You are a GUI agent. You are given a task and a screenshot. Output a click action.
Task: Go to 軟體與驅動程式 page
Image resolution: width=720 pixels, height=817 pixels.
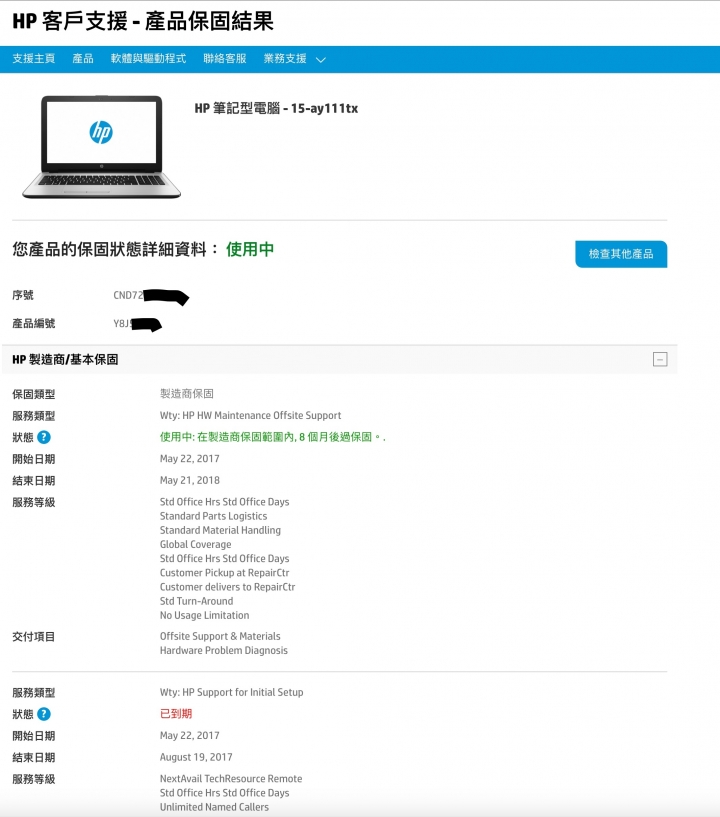pos(148,59)
